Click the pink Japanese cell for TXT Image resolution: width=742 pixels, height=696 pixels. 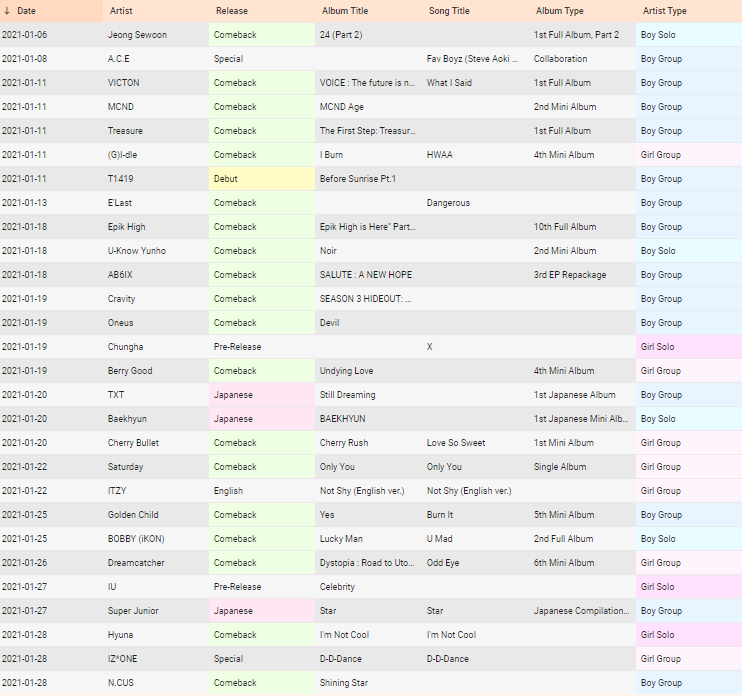(x=262, y=395)
